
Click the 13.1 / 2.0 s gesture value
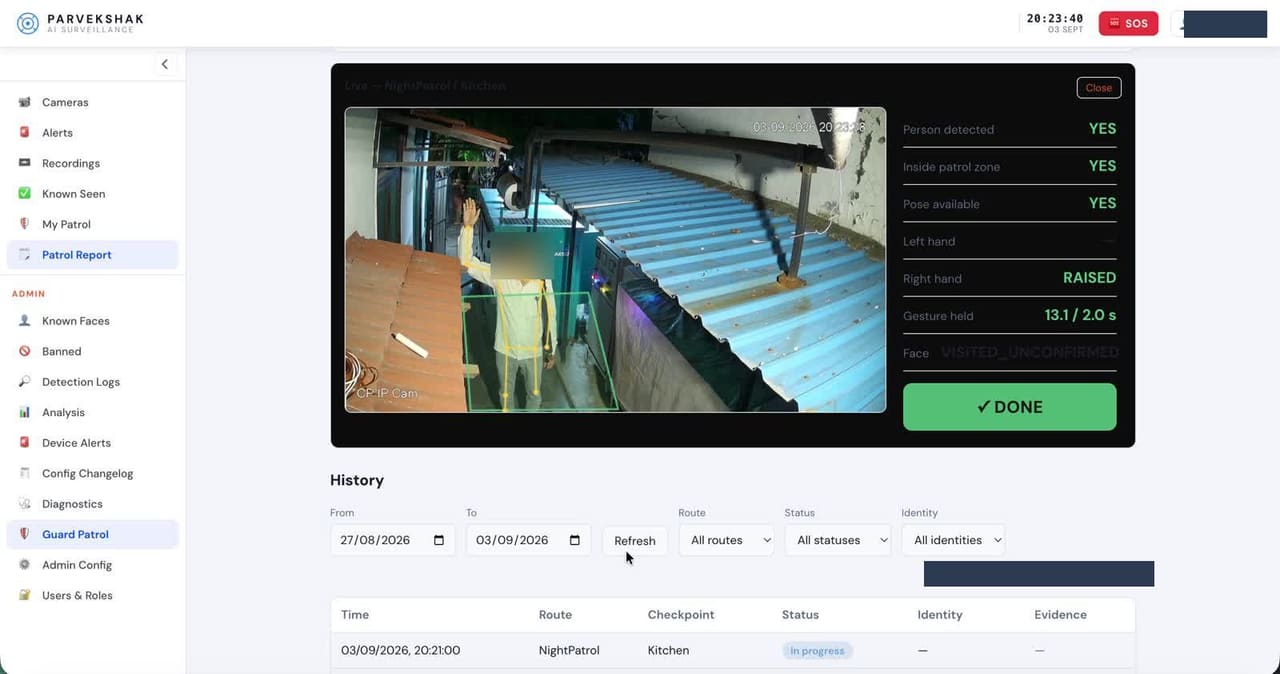[x=1080, y=315]
